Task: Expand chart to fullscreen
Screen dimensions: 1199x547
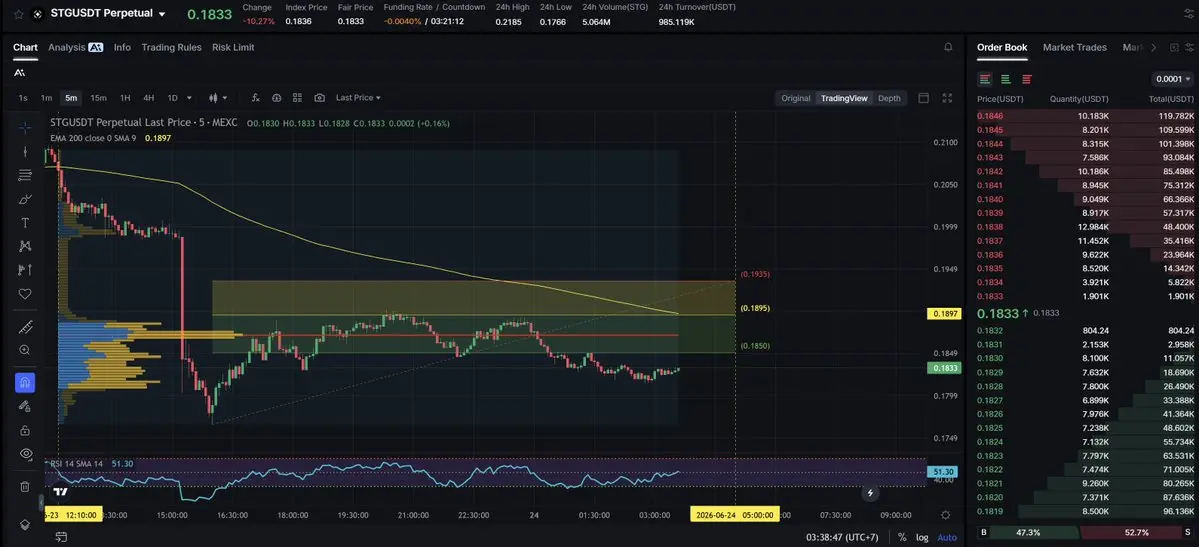Action: tap(947, 98)
